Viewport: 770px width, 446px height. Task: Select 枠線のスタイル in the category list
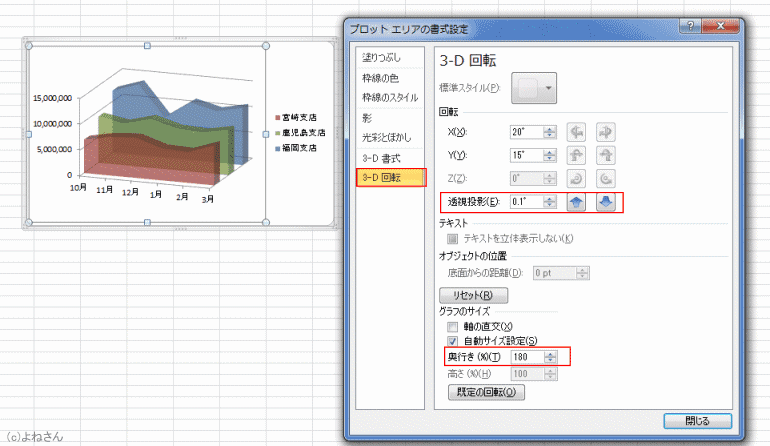pyautogui.click(x=390, y=98)
